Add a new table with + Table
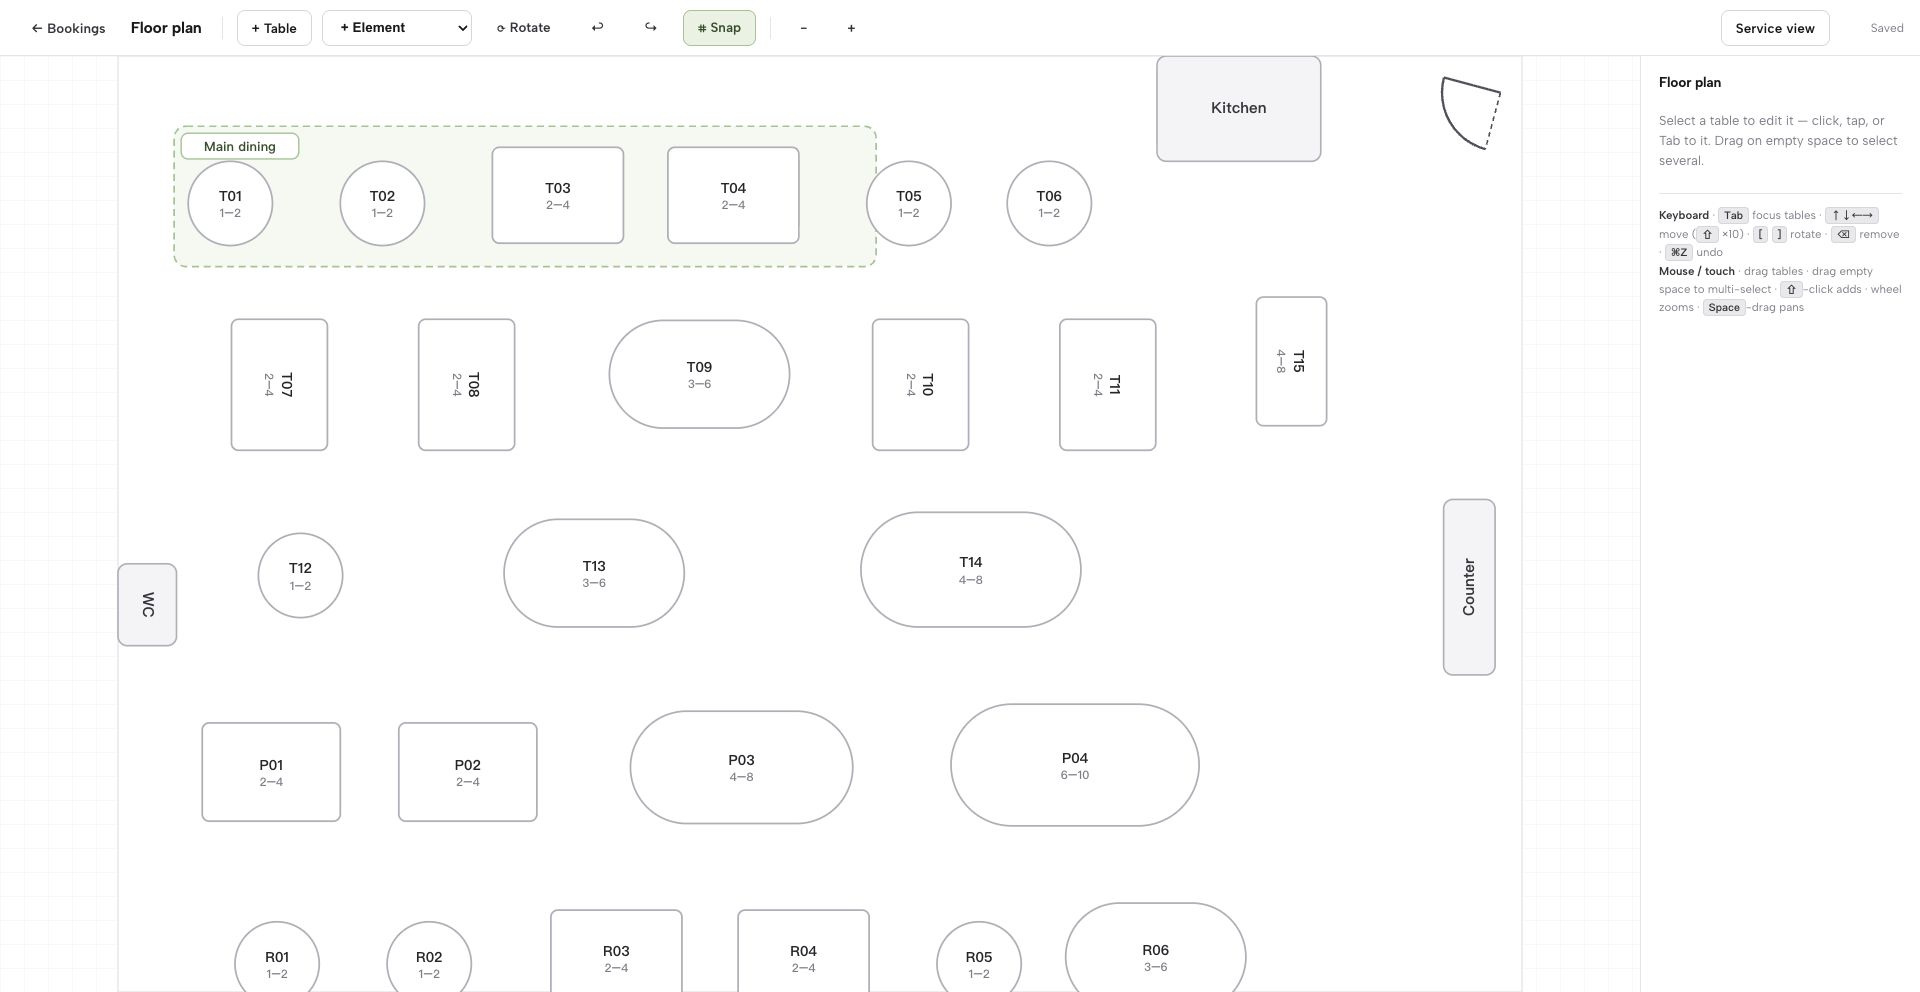Screen dimensions: 1920x992 (x=274, y=28)
